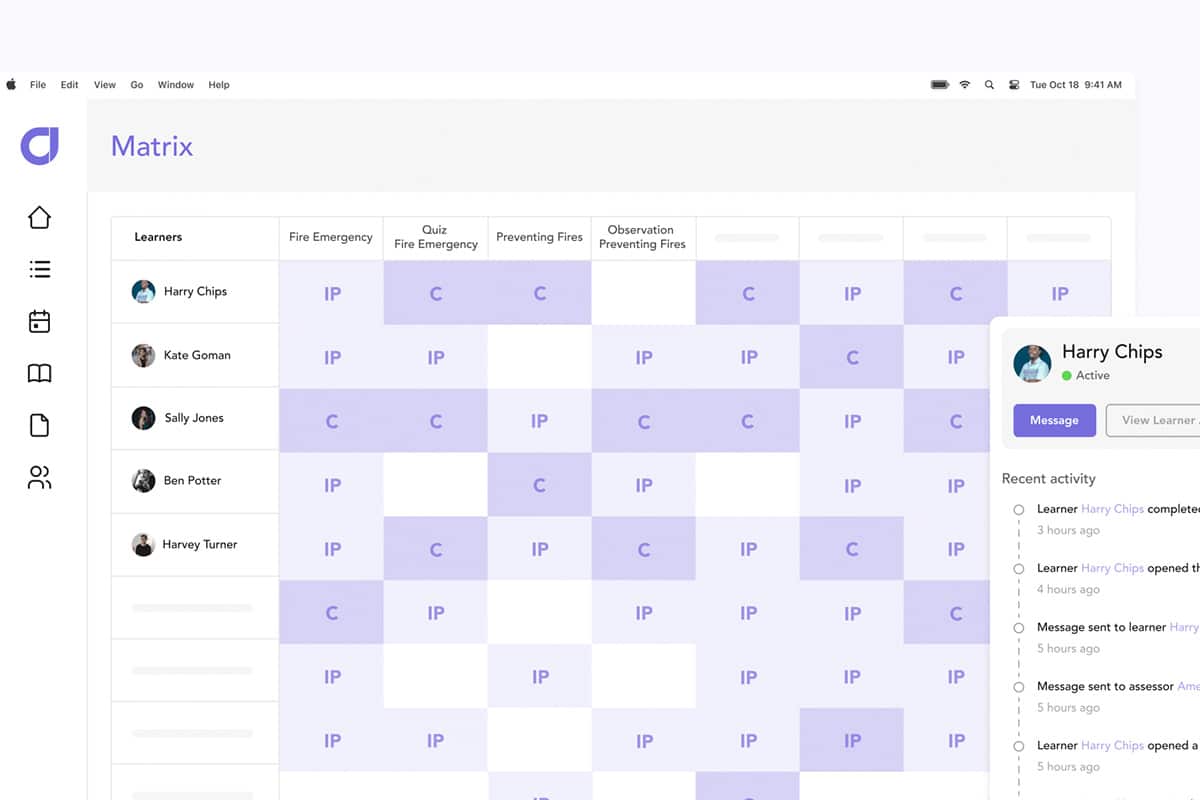This screenshot has width=1200, height=800.
Task: Open the calendar sidebar icon
Action: 39,321
